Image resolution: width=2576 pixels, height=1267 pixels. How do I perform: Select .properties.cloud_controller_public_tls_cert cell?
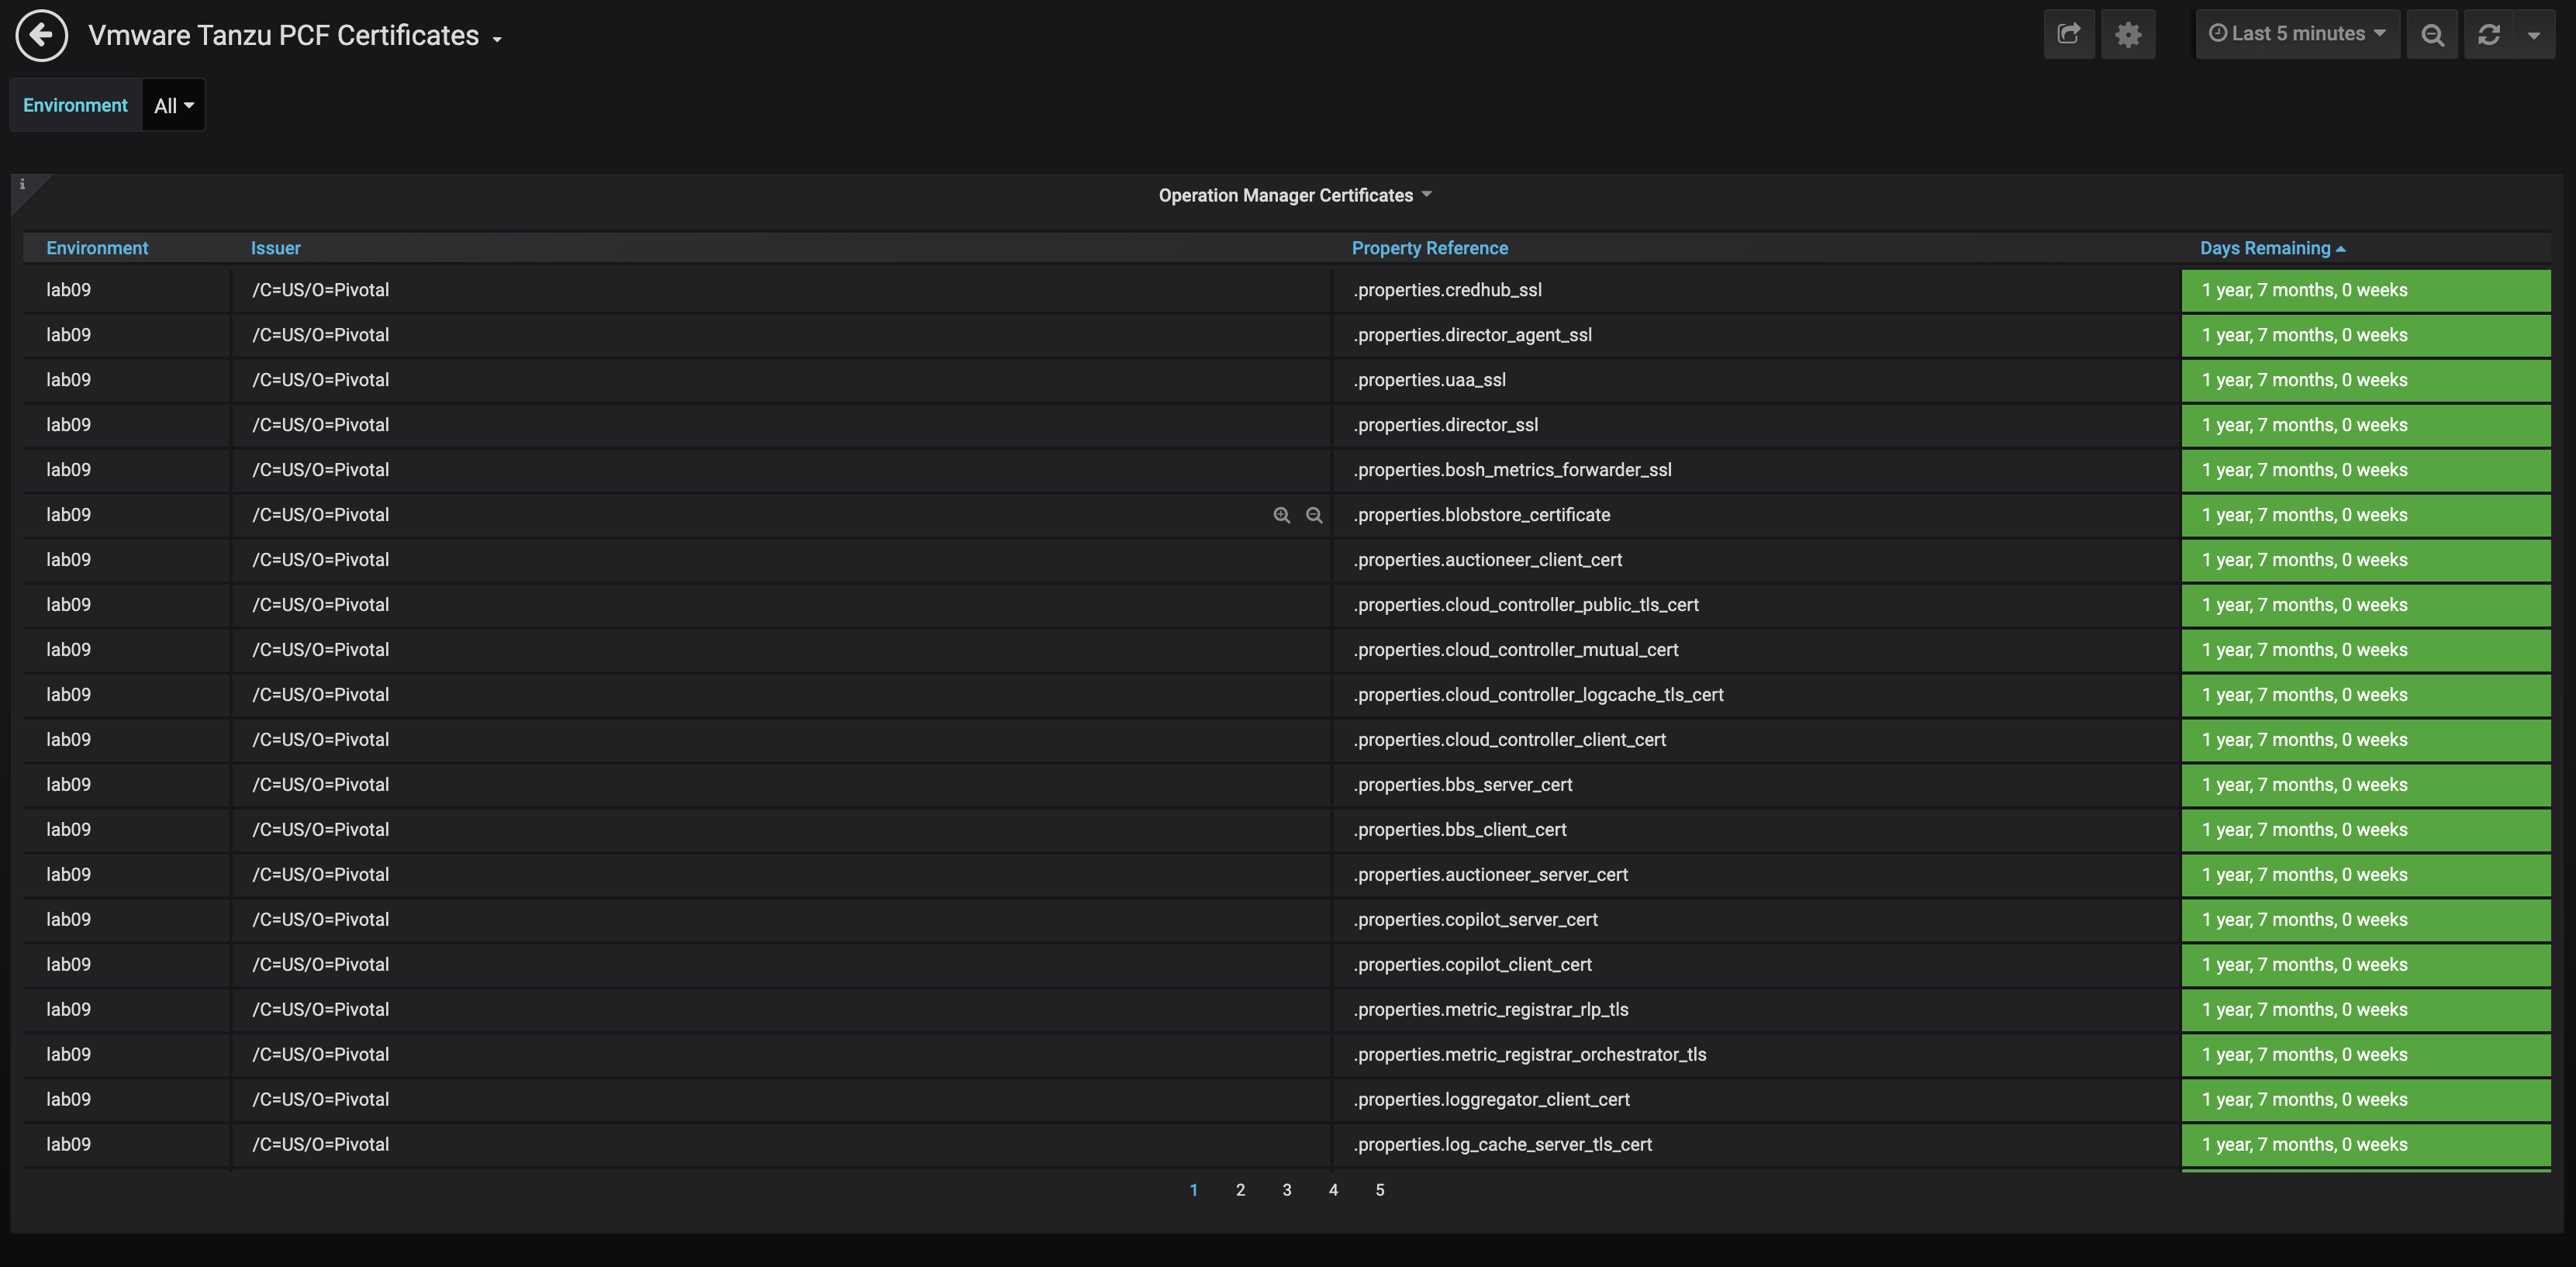pos(1757,605)
